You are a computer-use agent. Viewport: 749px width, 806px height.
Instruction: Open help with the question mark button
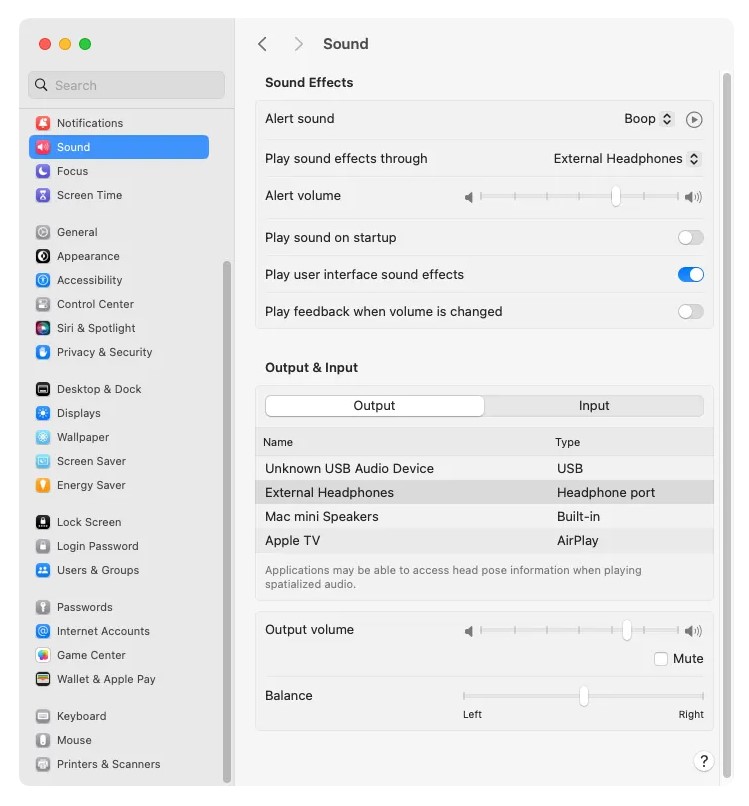(704, 761)
